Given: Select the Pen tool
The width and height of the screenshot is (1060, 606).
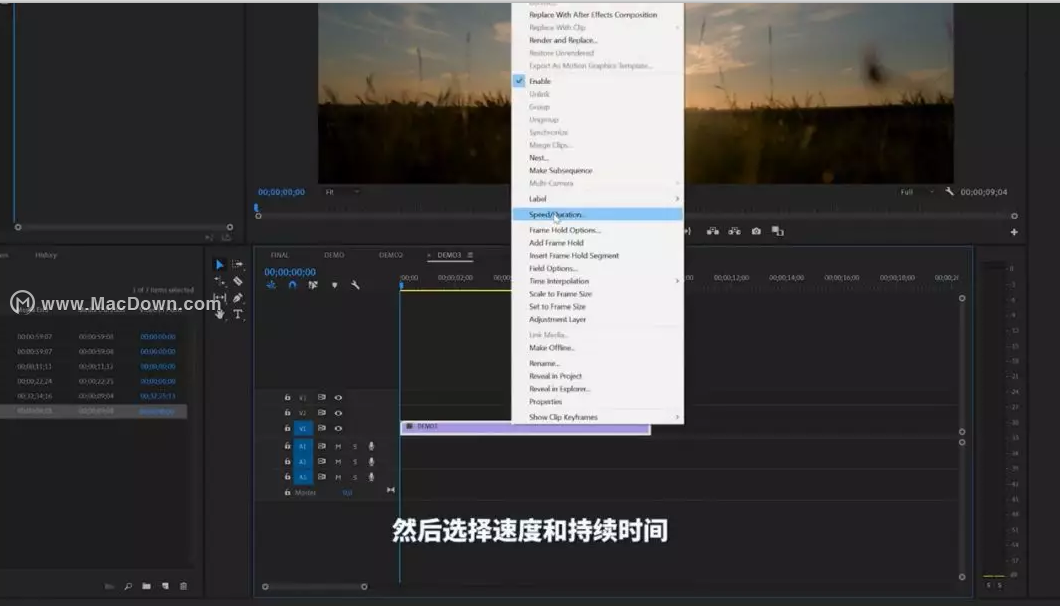Looking at the screenshot, I should click(238, 298).
